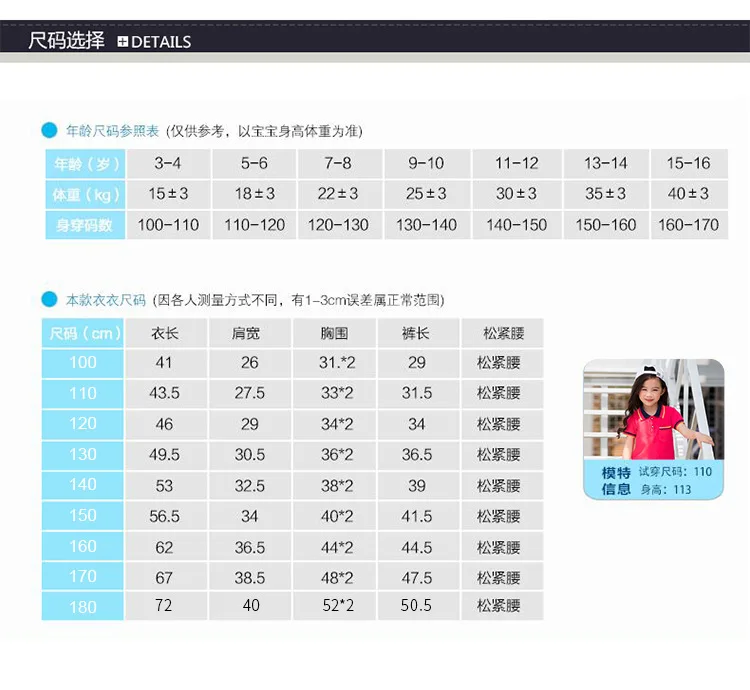Click weight cell 15±3
750x690 pixels.
[x=168, y=194]
